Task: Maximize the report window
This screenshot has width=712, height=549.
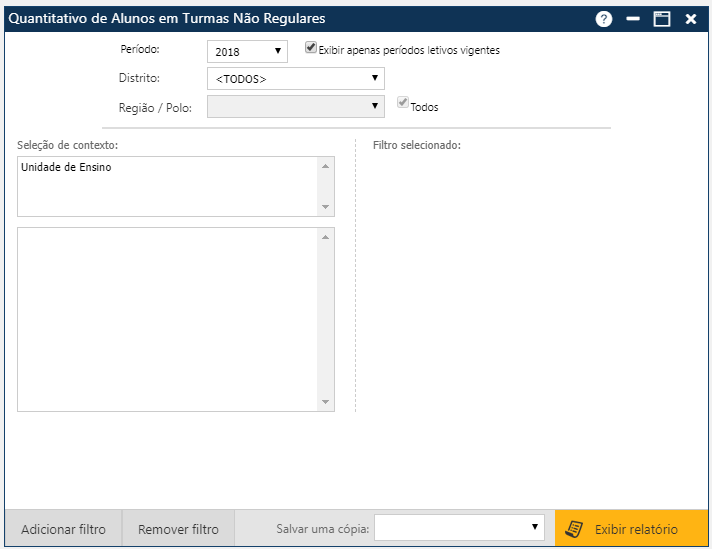Action: tap(661, 19)
